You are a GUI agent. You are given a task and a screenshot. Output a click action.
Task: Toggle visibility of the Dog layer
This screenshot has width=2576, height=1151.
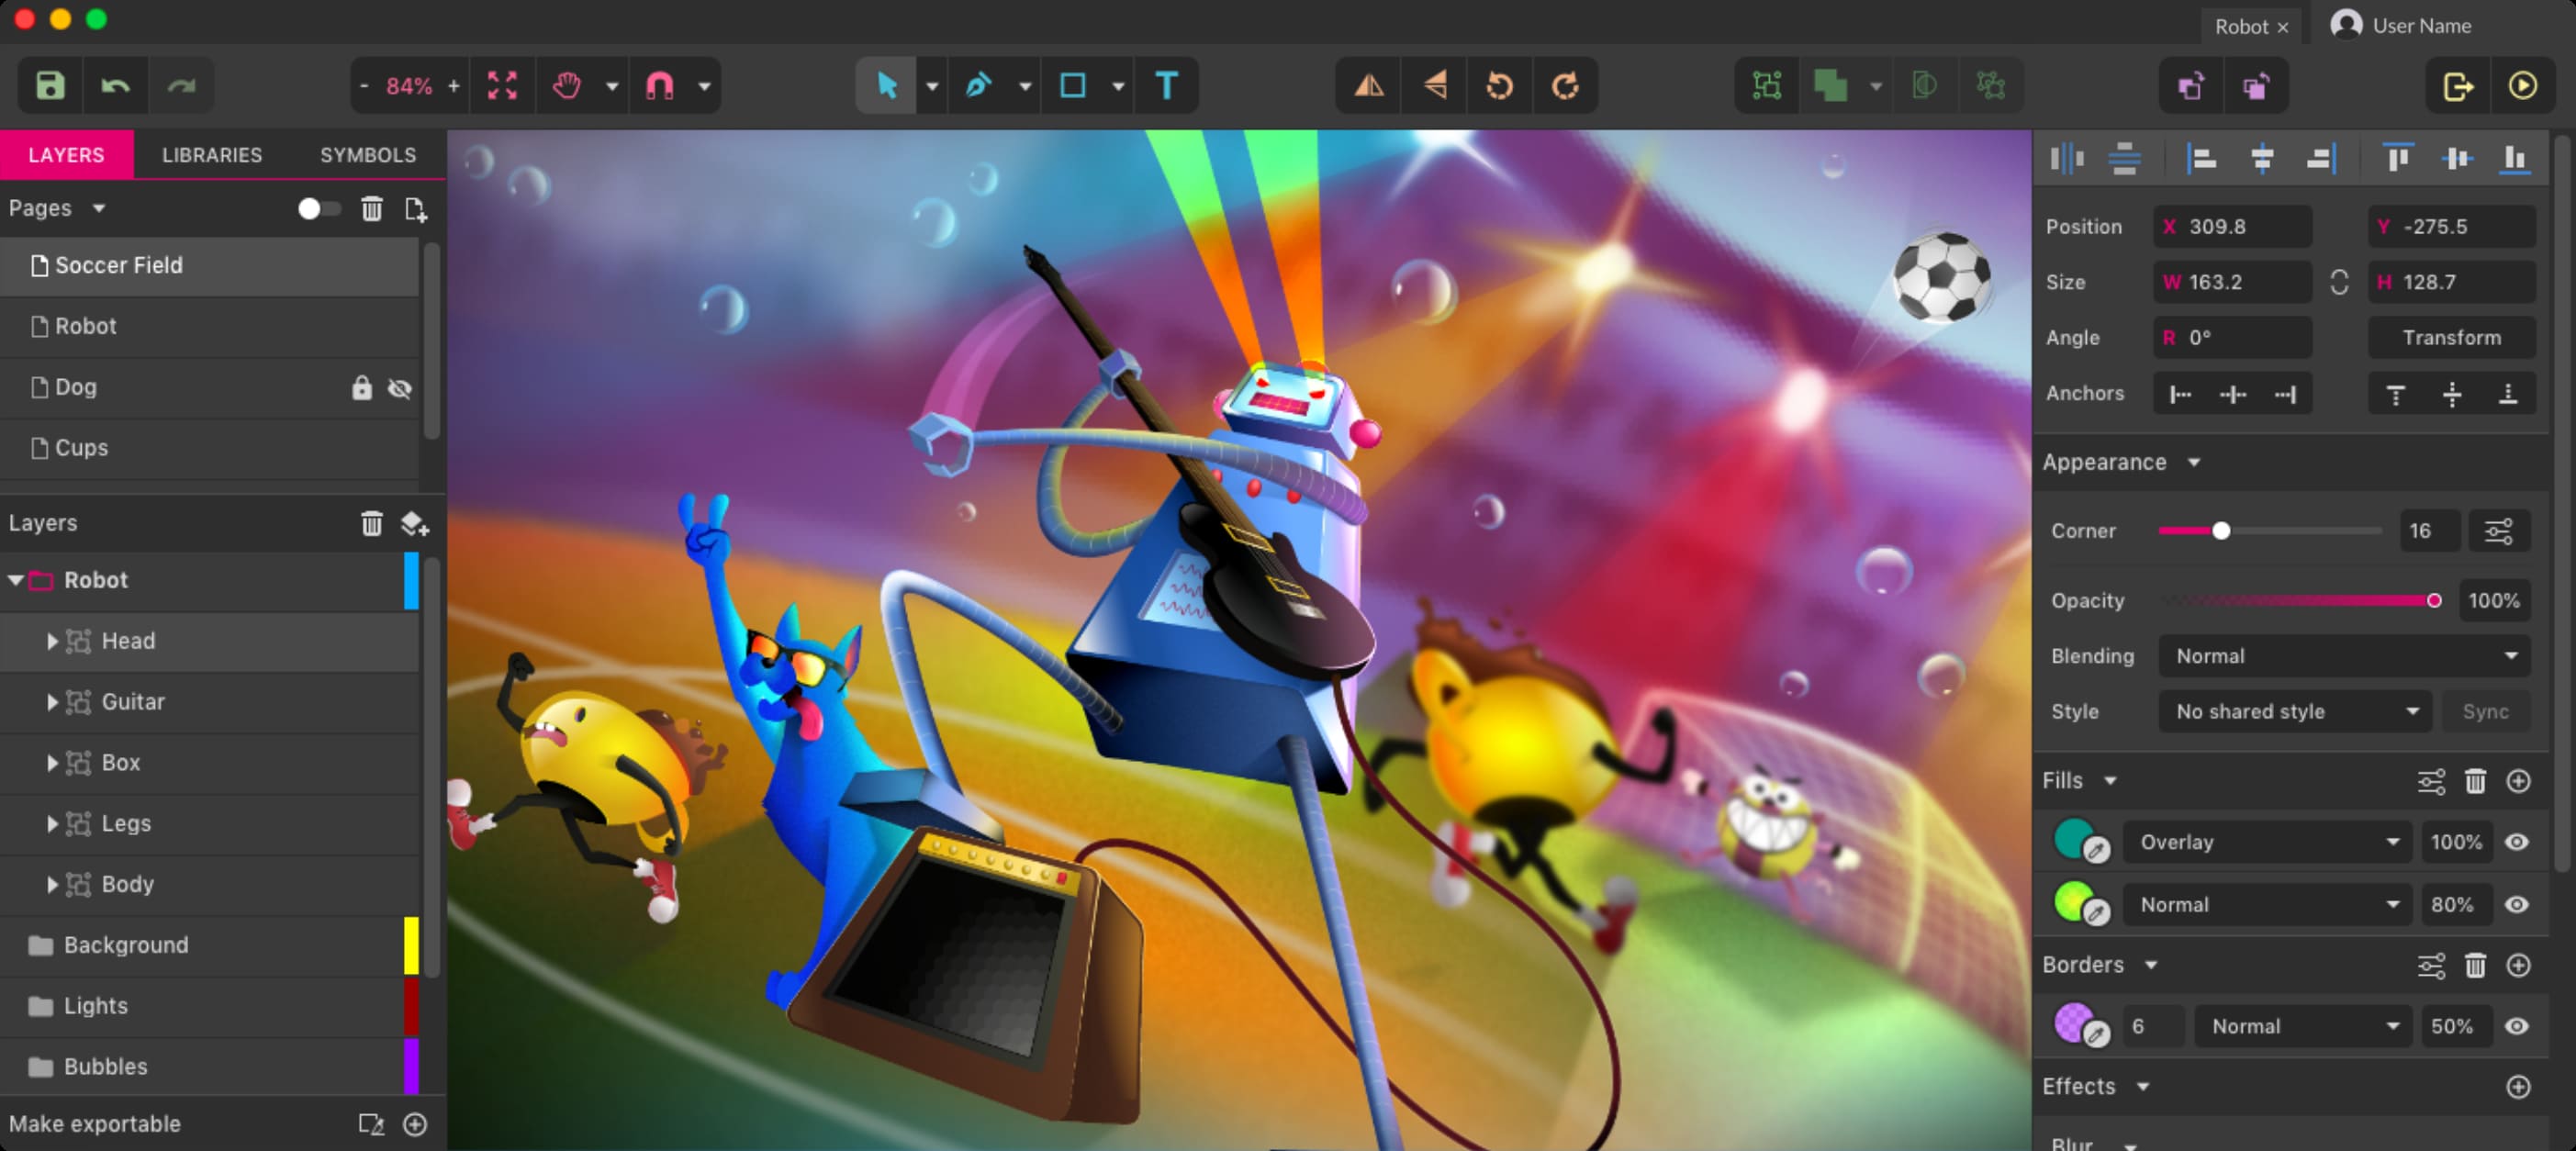click(x=402, y=386)
